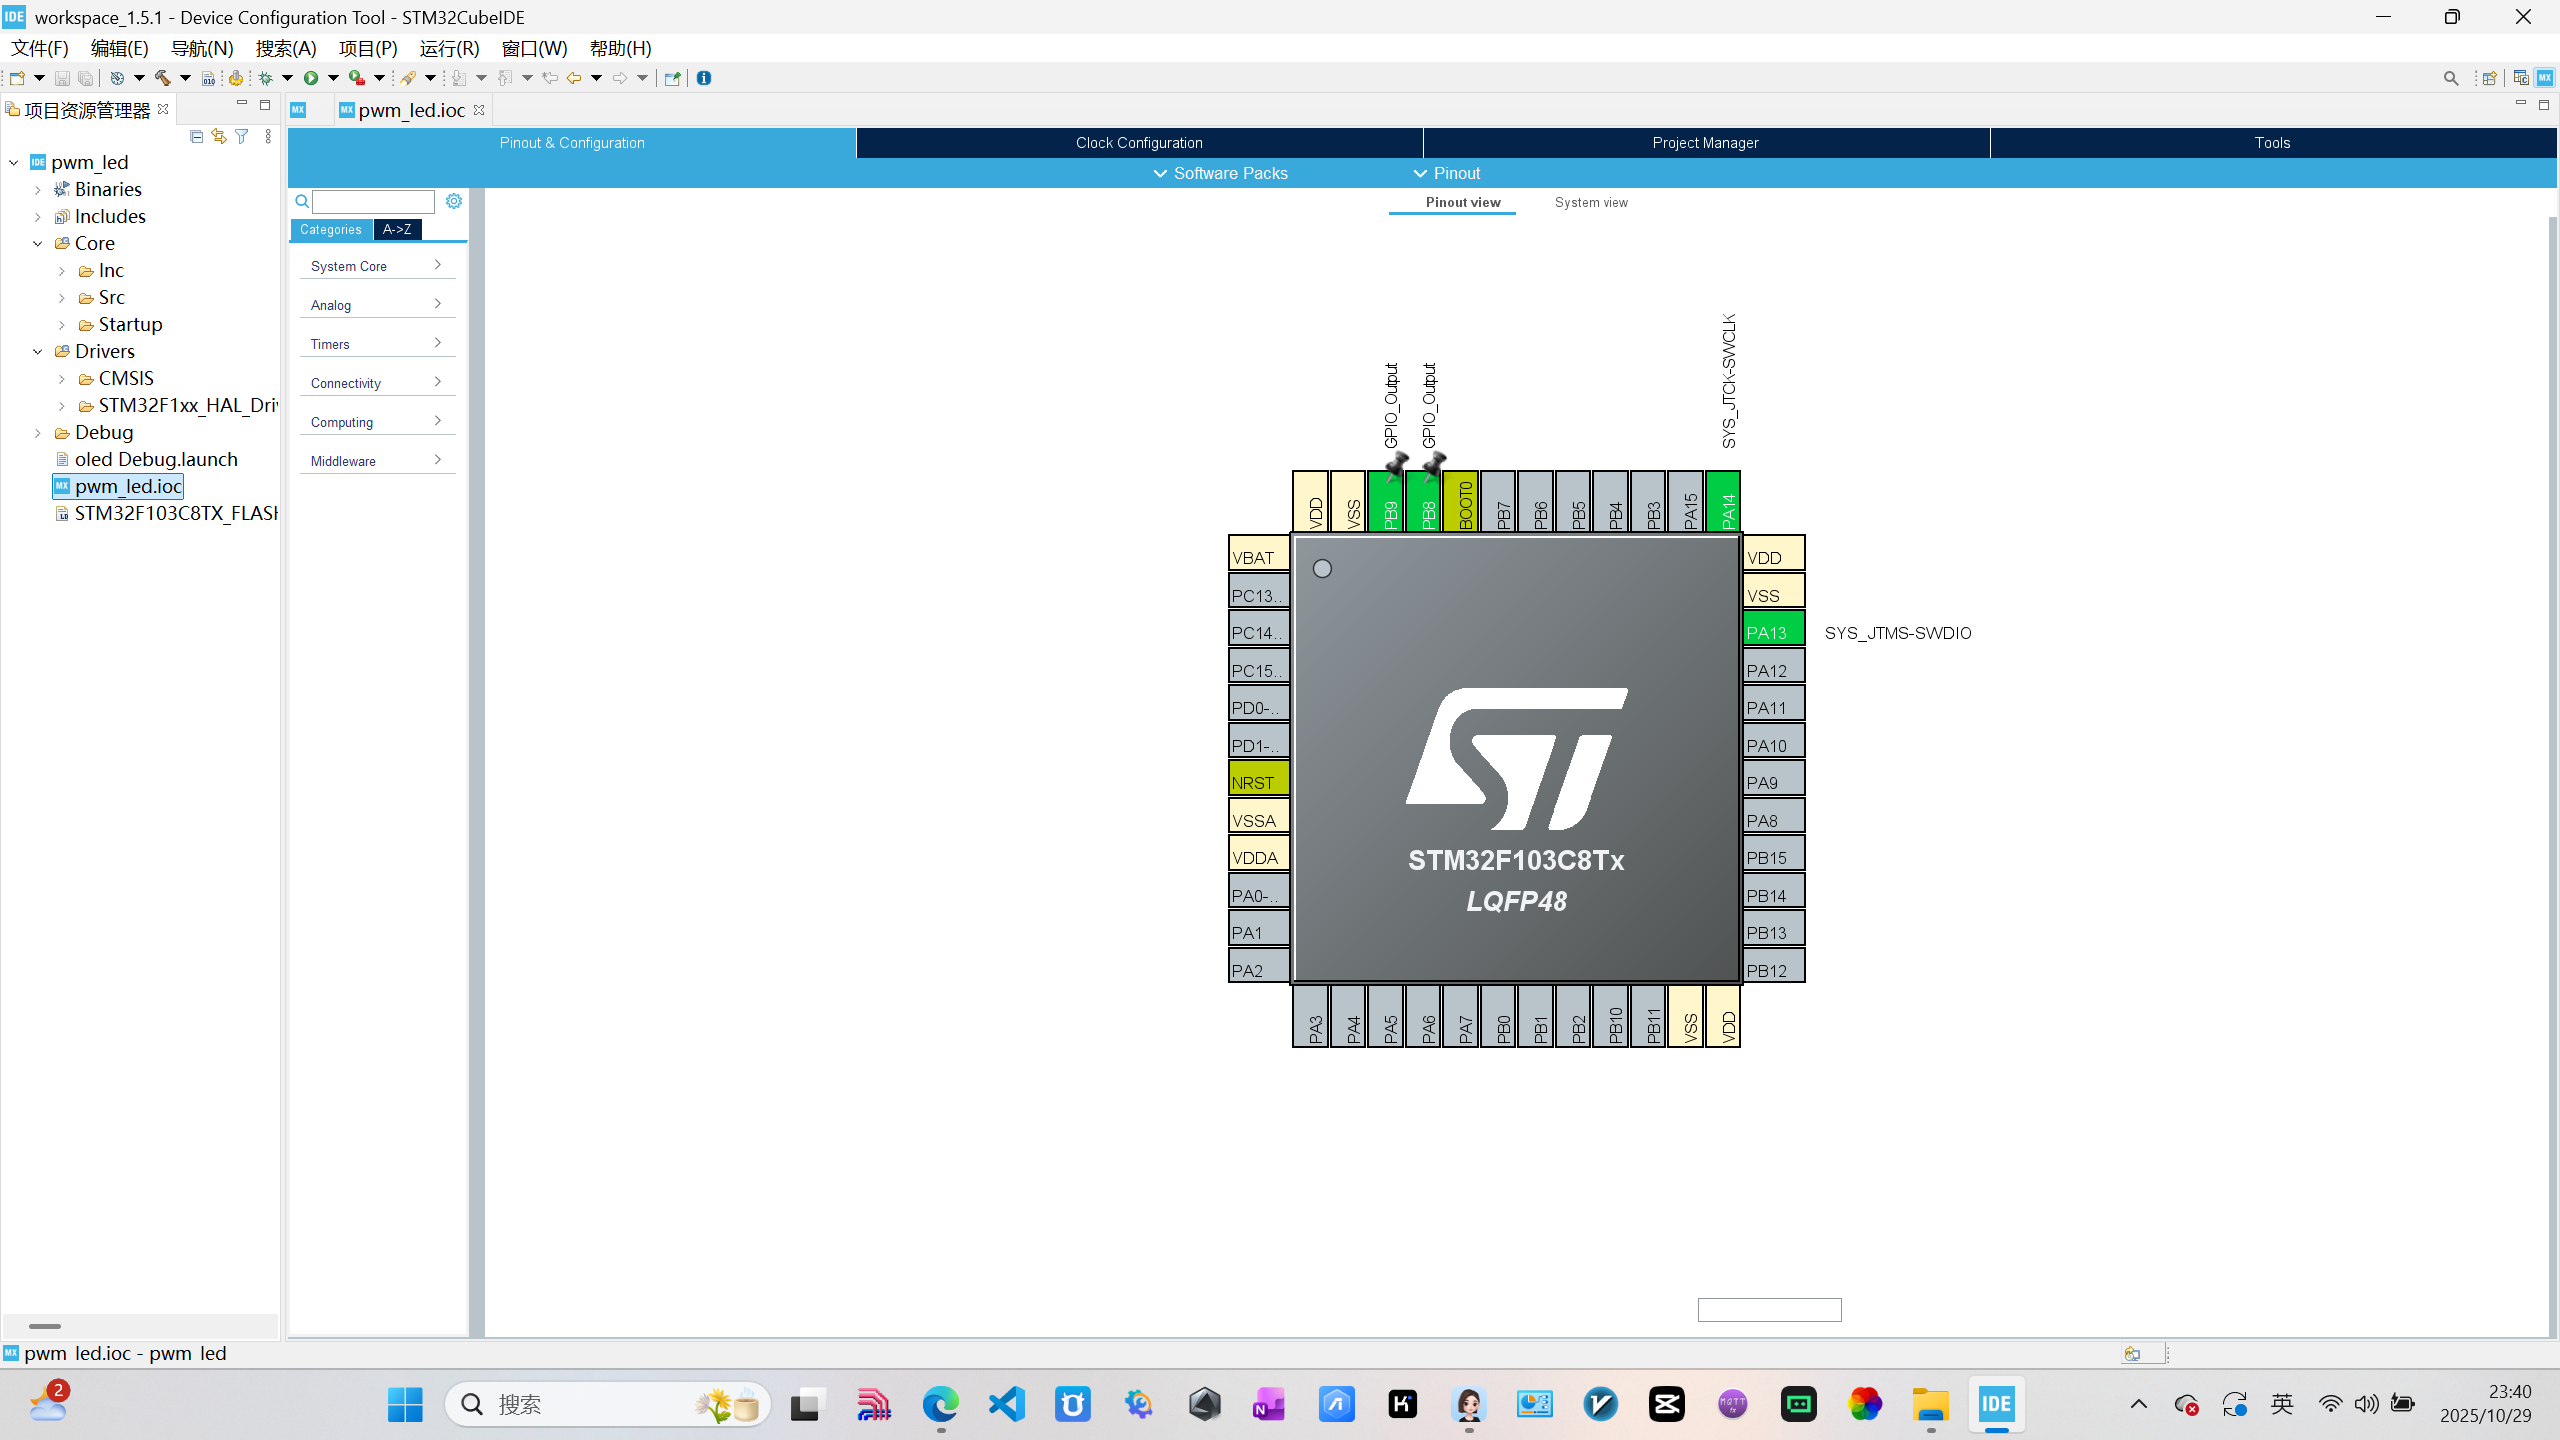Click the PA8 pin on the chip
This screenshot has height=1440, width=2560.
pos(1773,819)
